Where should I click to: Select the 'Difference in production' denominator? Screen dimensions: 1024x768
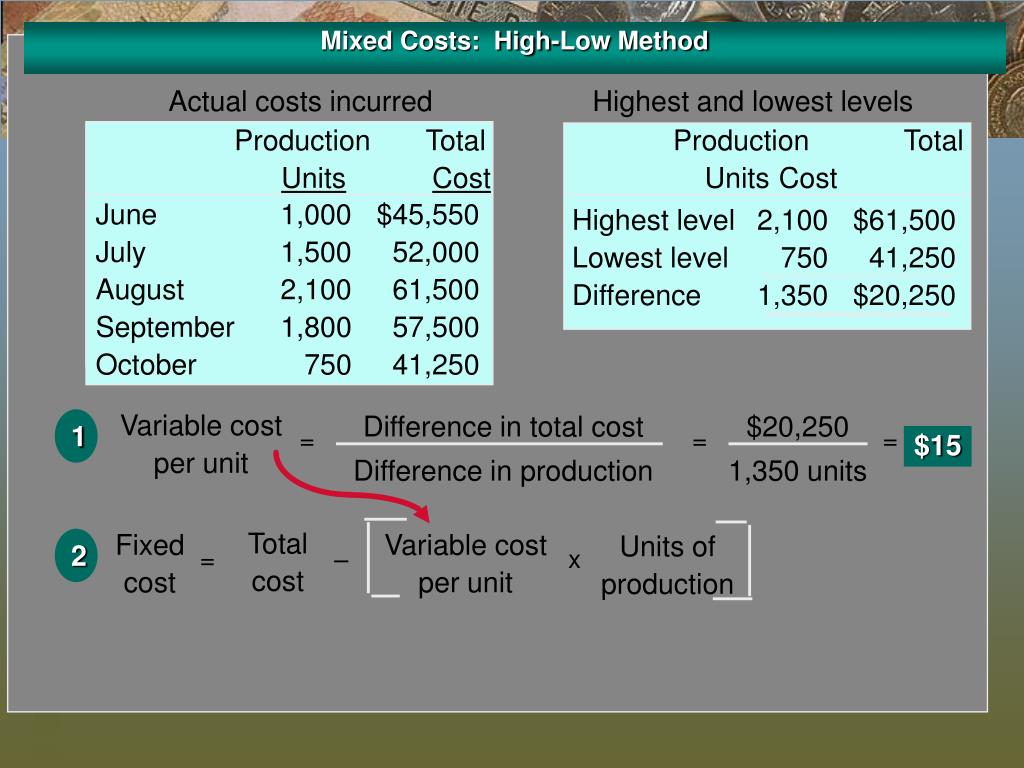(503, 471)
